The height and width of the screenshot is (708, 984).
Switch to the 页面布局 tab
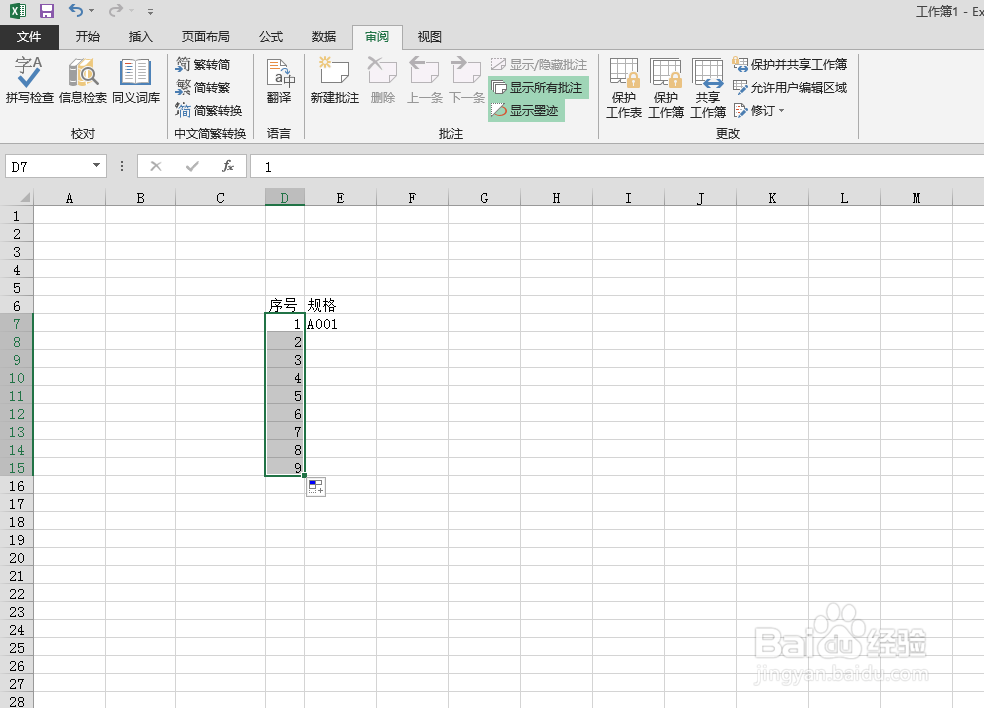pos(205,37)
